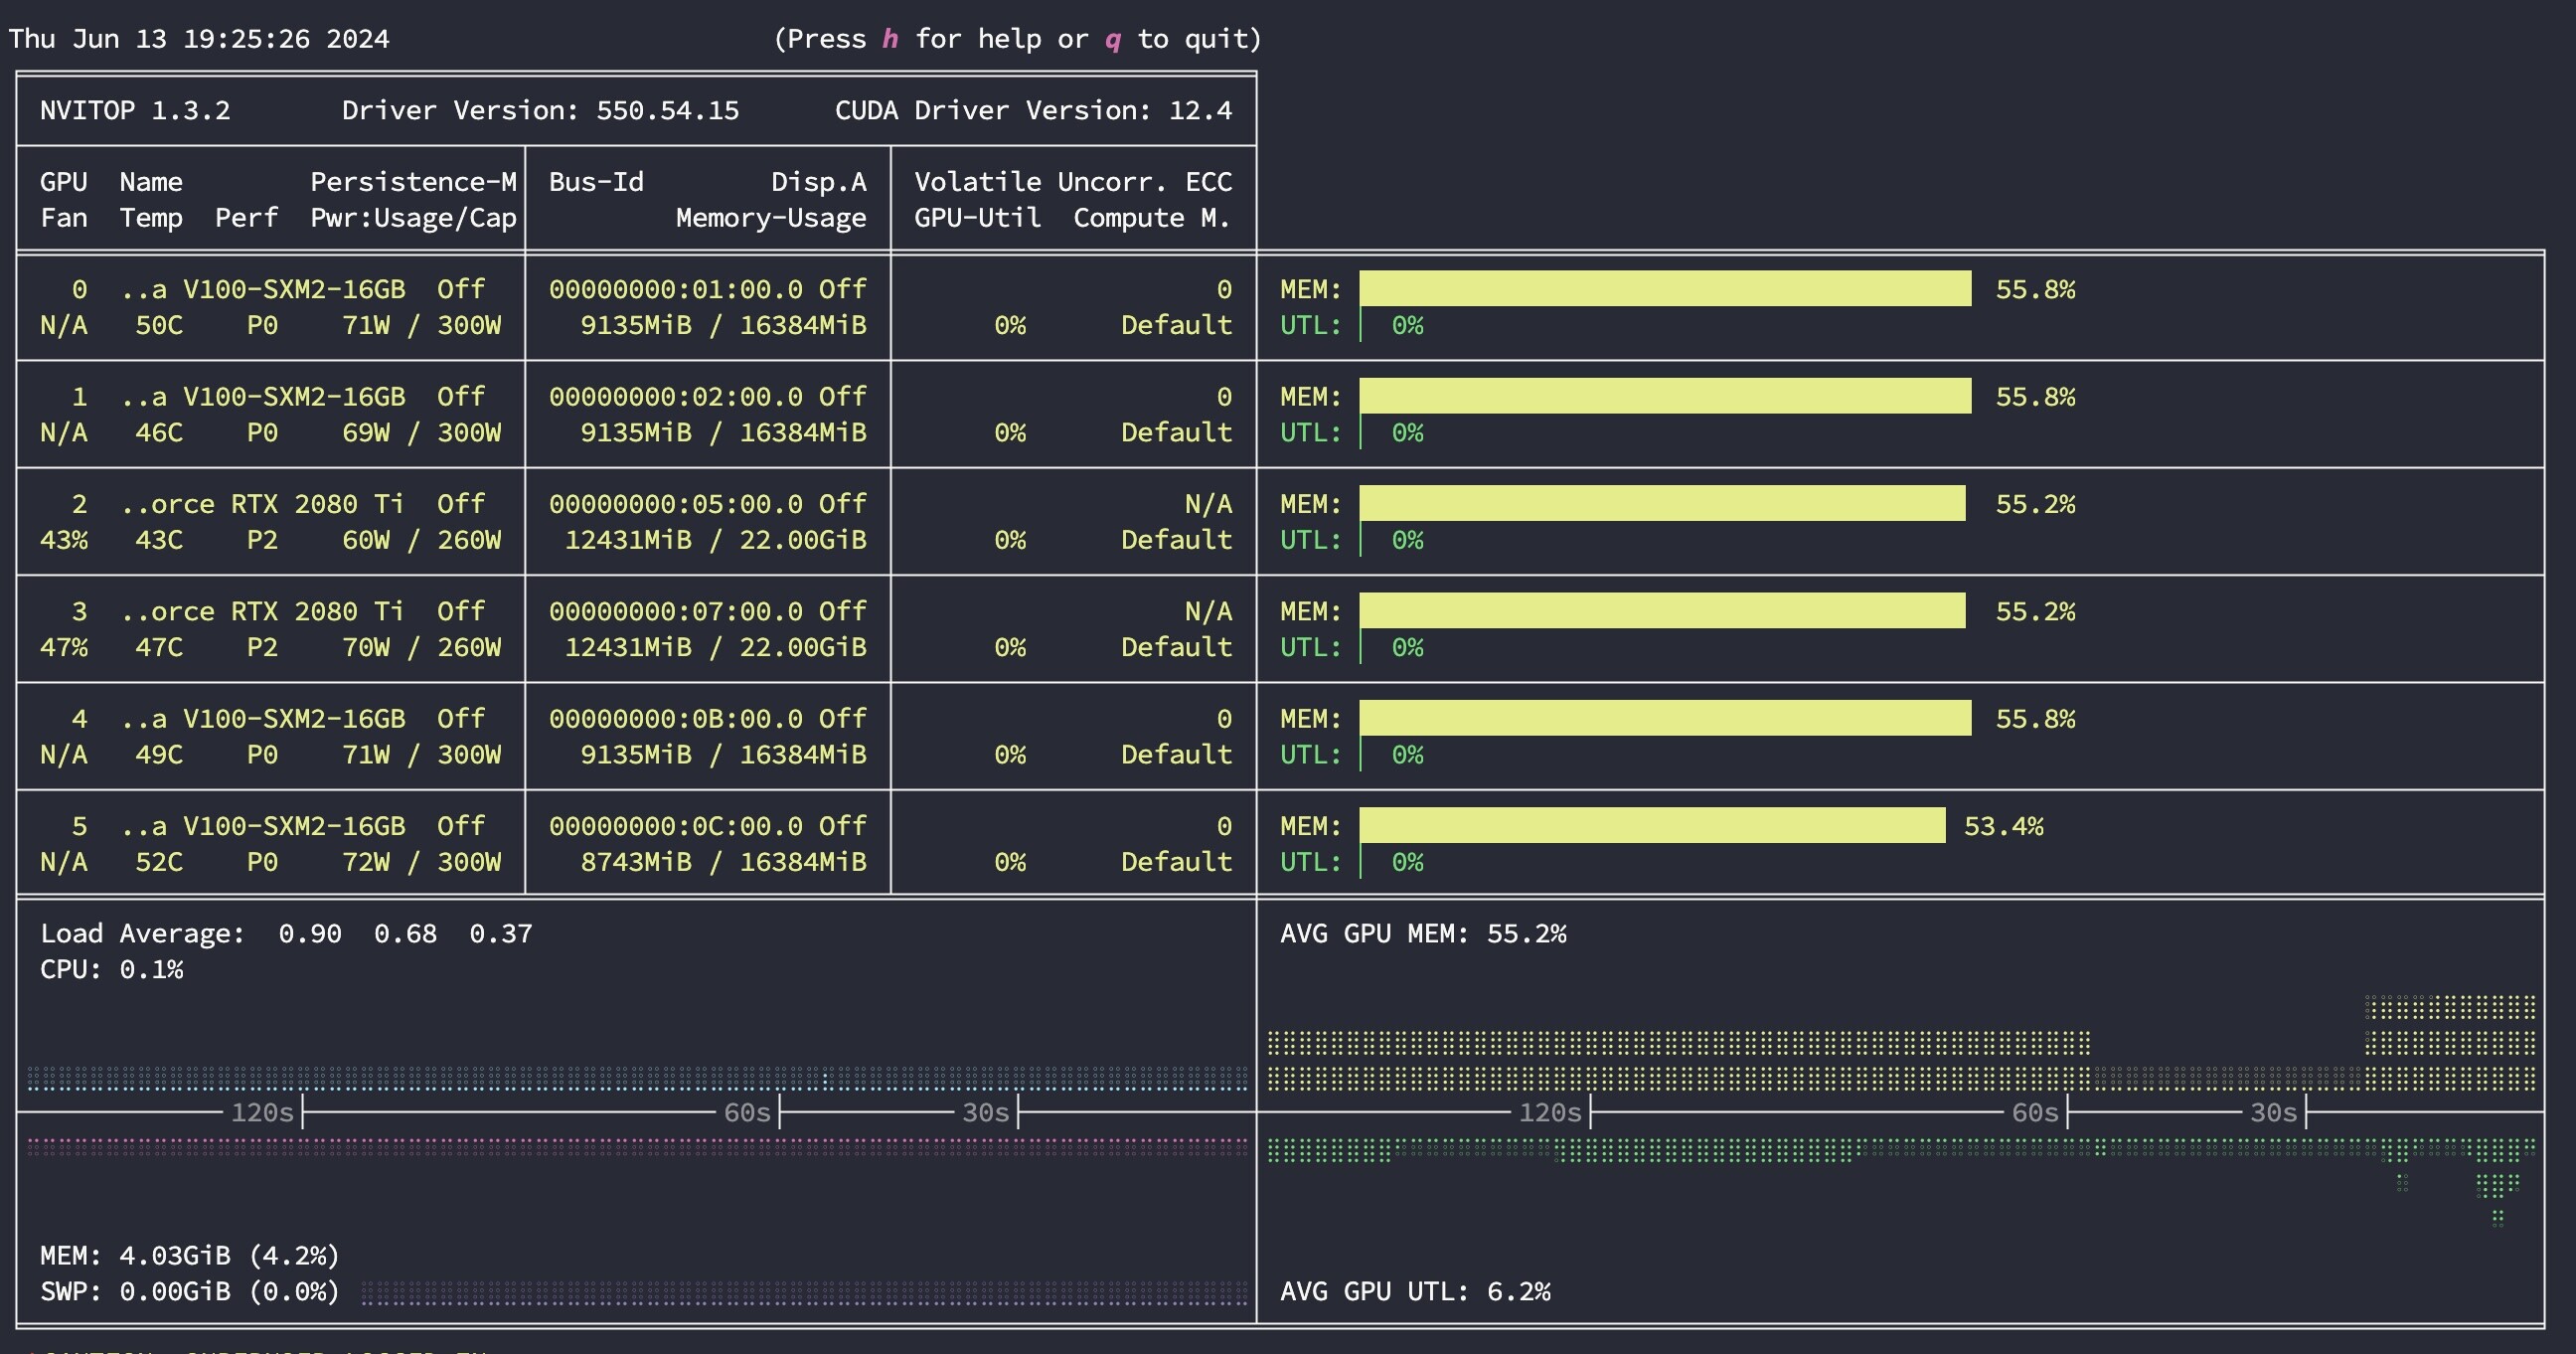Click Driver Version: 550.54.15
This screenshot has width=2576, height=1354.
[x=540, y=110]
